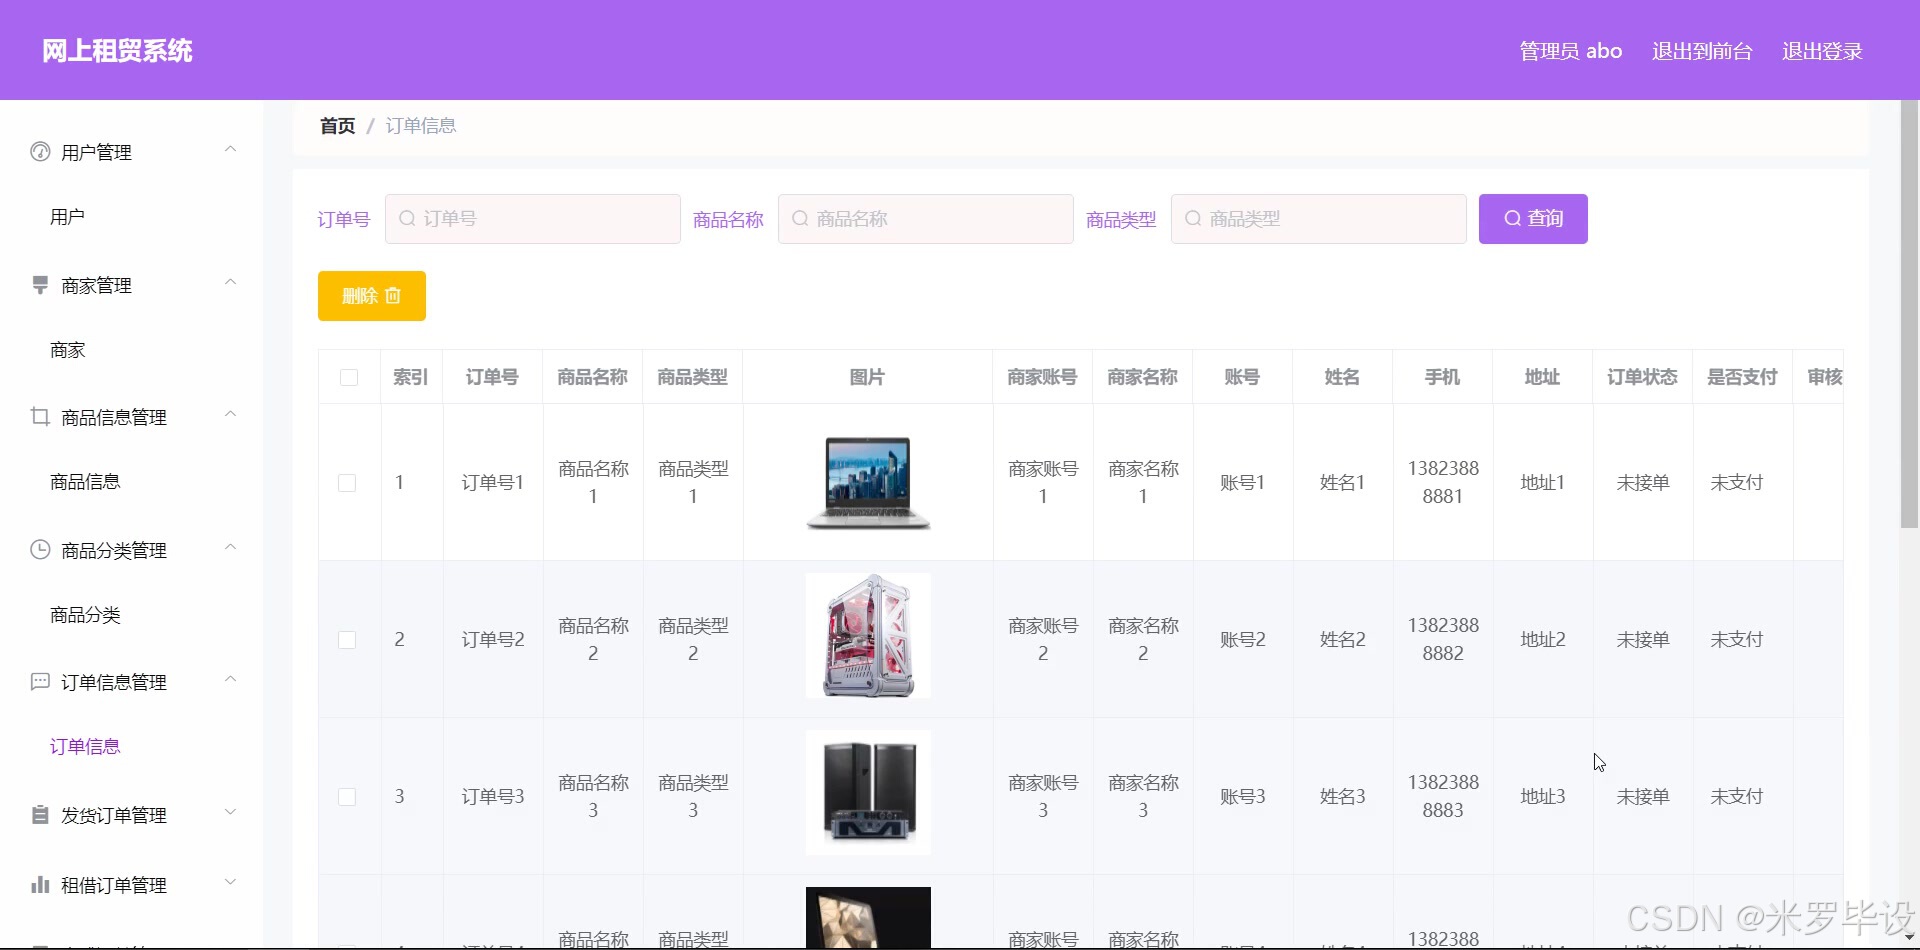Click the 地址1 cell

tap(1542, 483)
